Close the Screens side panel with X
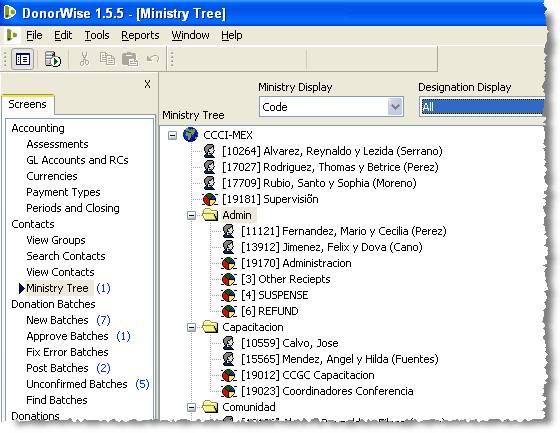 tap(148, 84)
